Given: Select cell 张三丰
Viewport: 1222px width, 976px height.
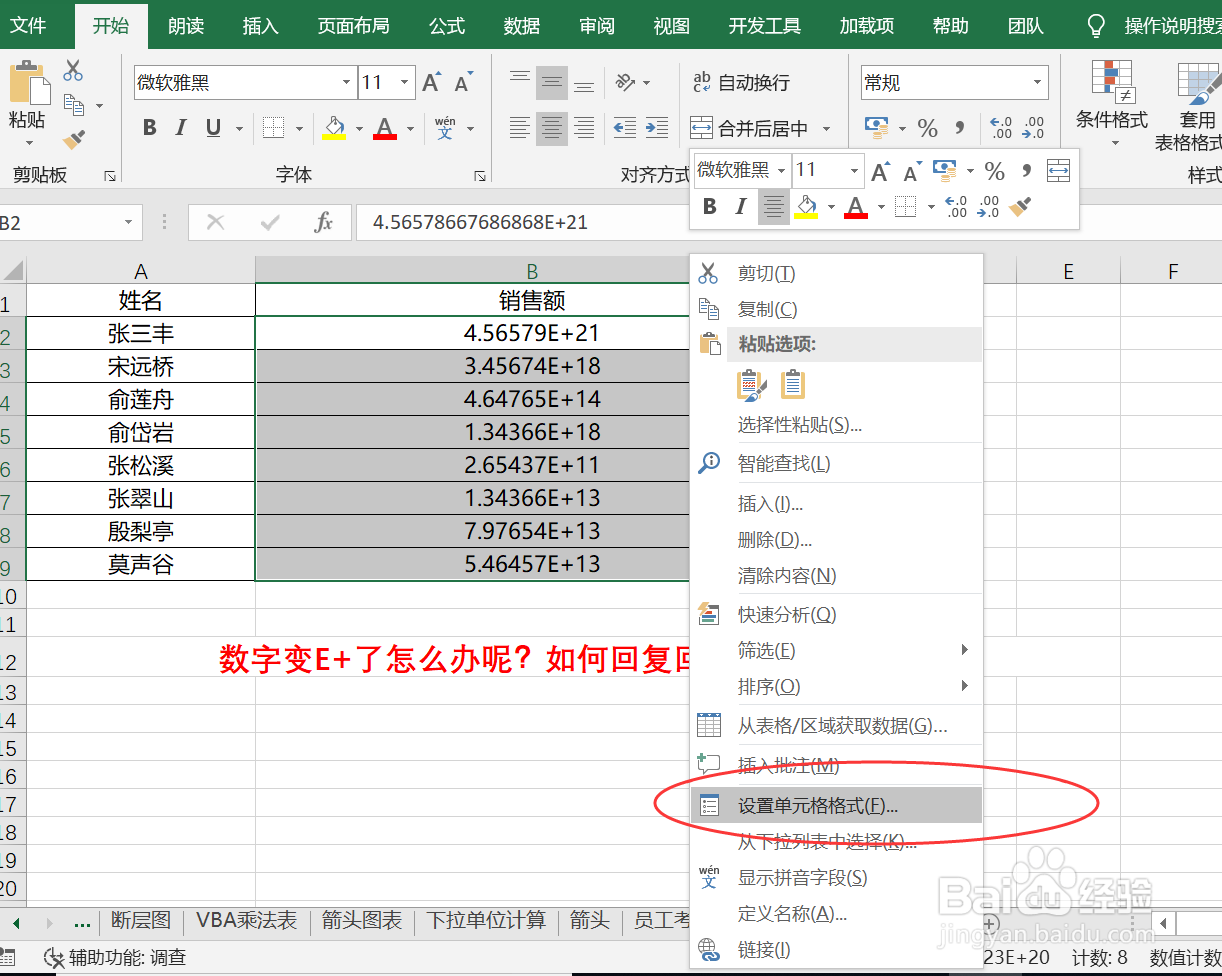Looking at the screenshot, I should click(141, 333).
